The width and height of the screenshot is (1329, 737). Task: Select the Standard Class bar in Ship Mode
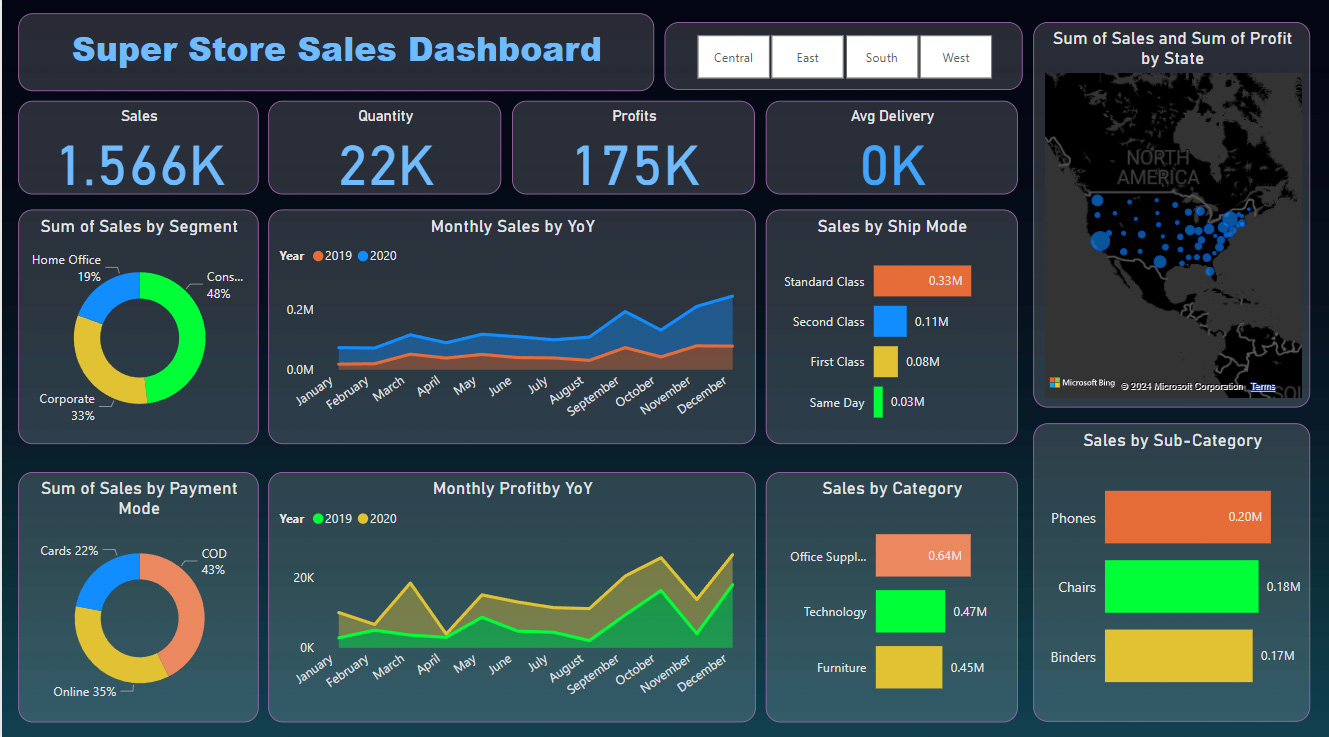921,281
